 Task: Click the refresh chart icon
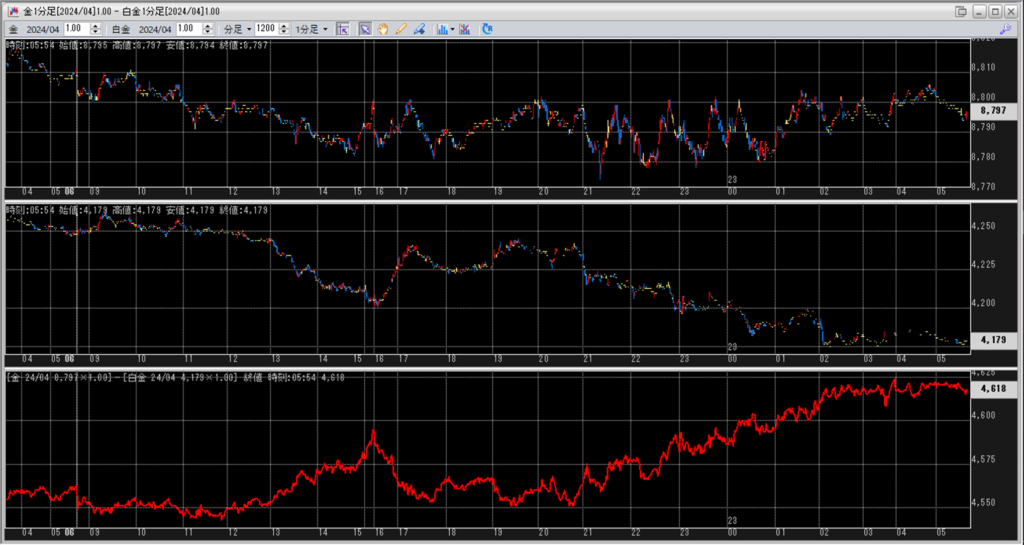[x=488, y=29]
